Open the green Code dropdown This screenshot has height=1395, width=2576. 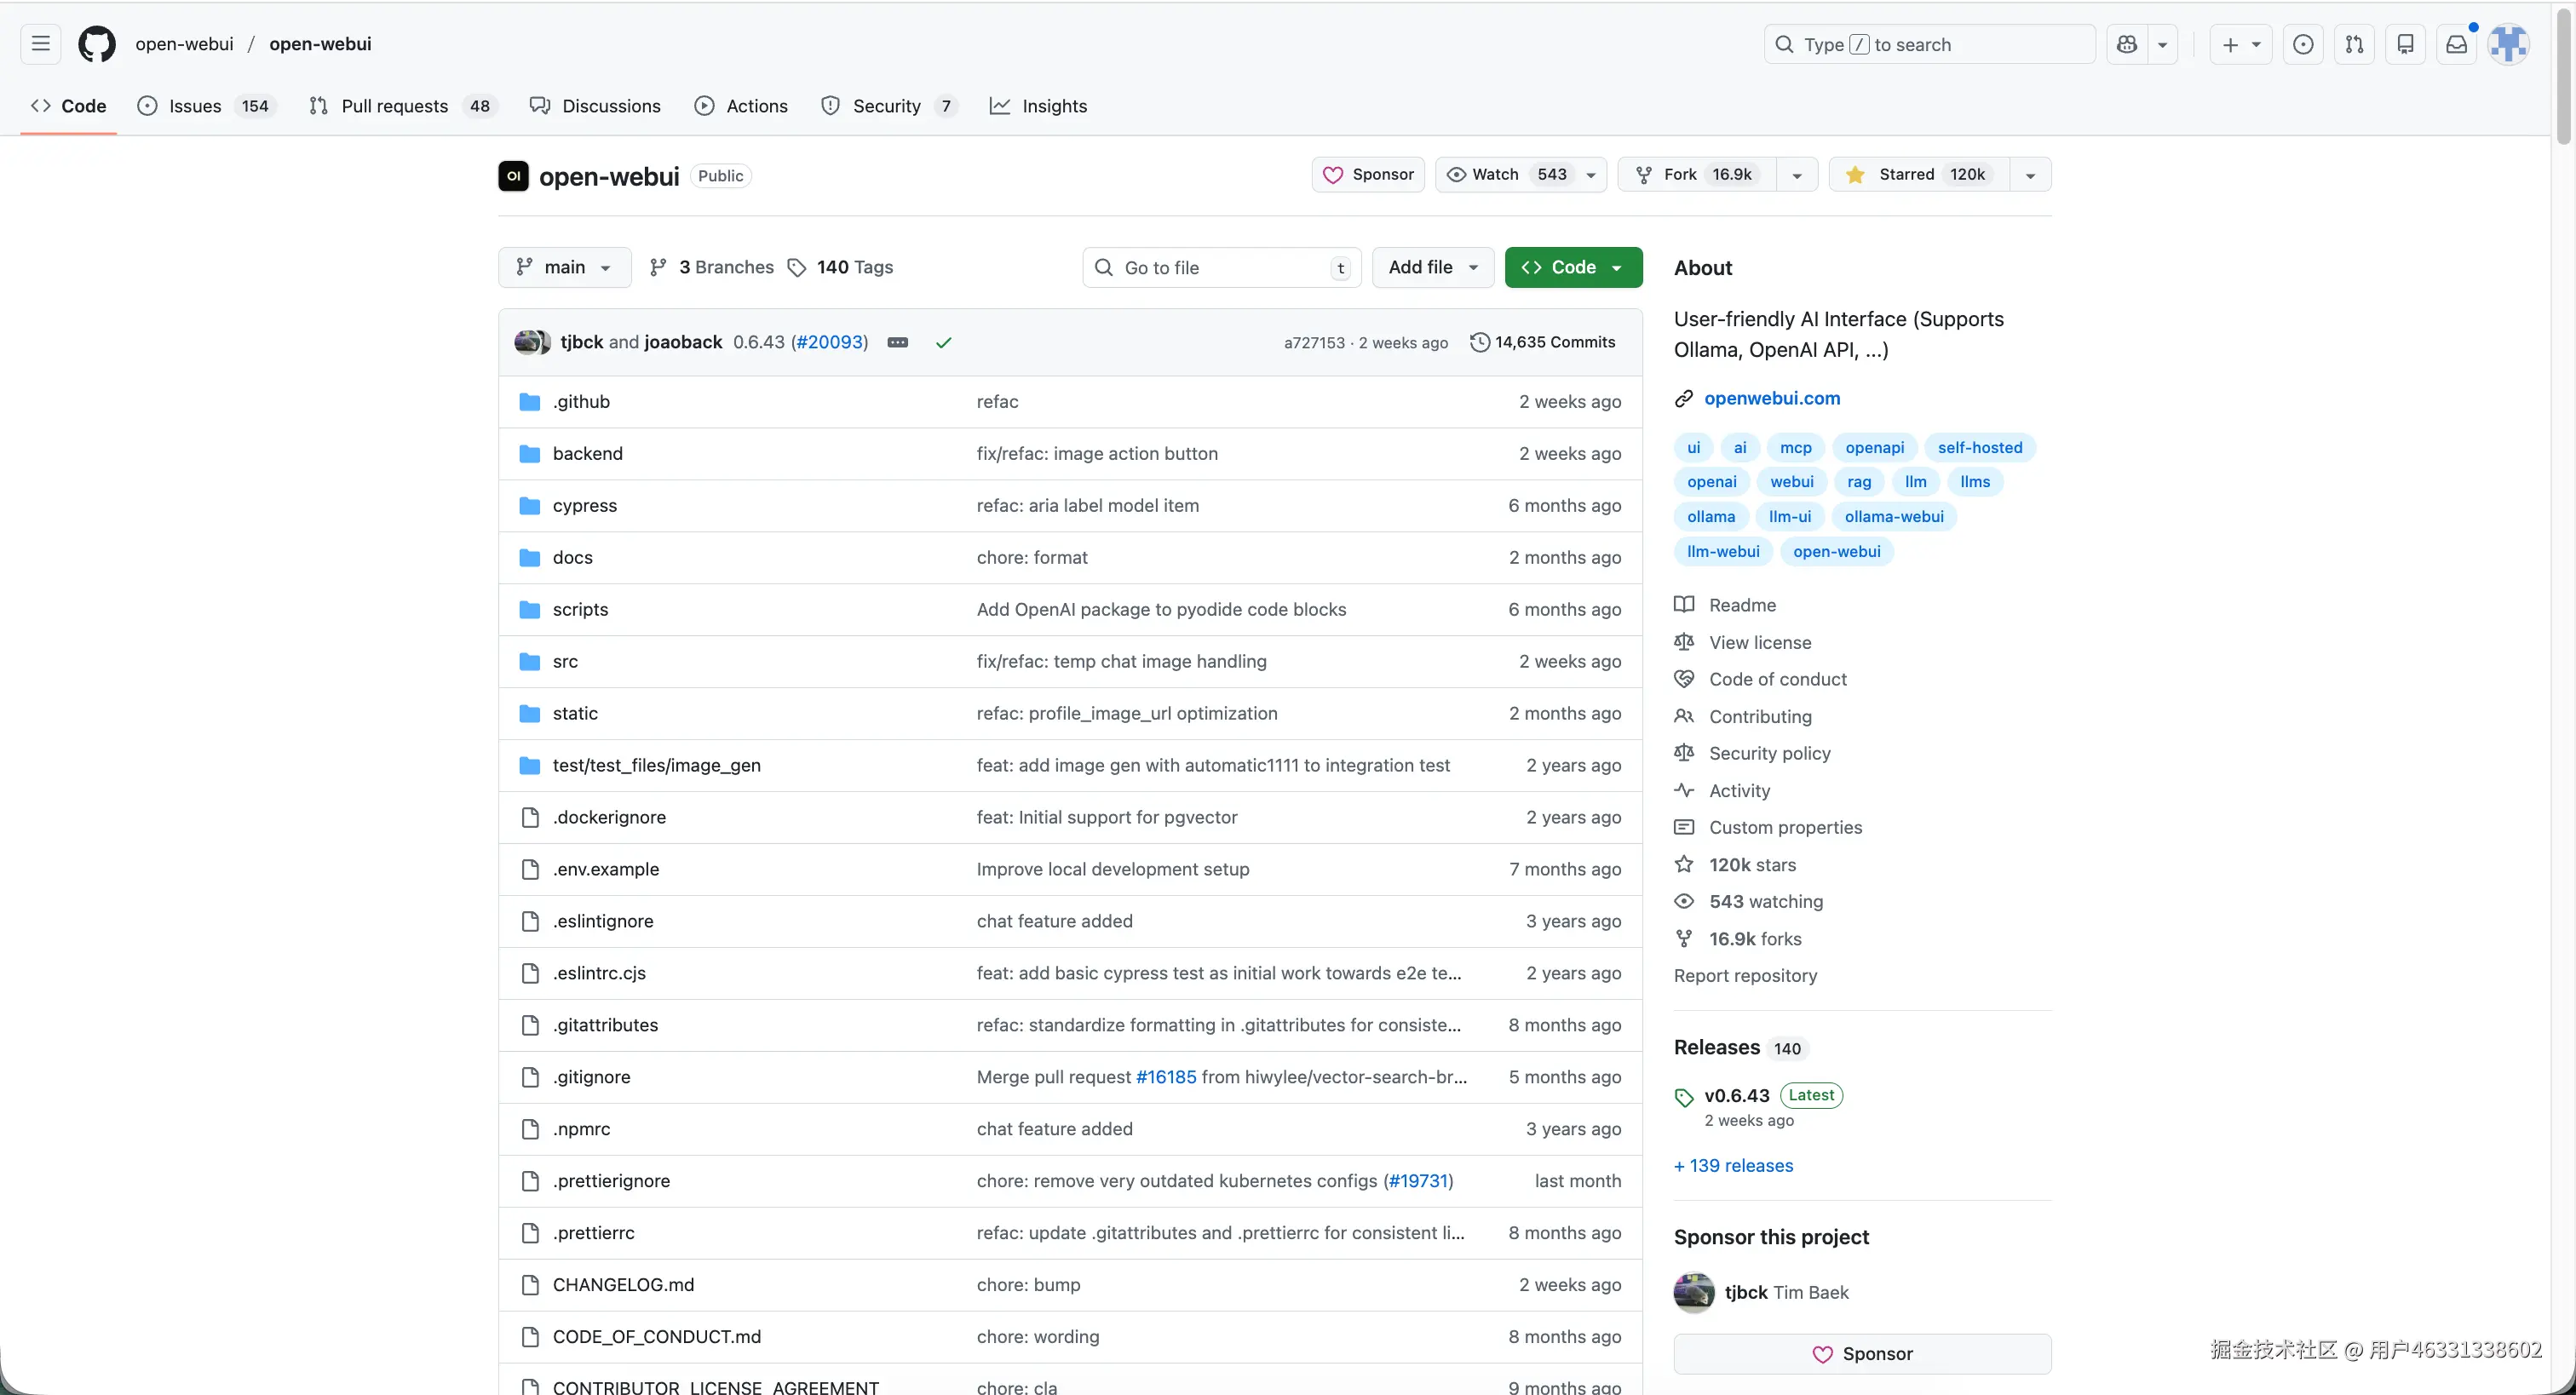(x=1572, y=267)
